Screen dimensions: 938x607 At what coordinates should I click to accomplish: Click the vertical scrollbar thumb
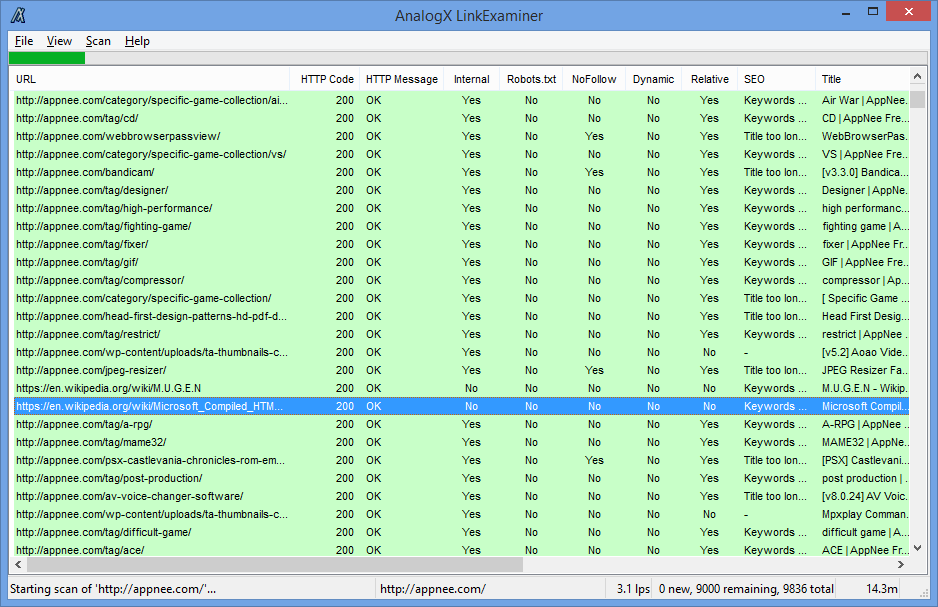point(918,99)
